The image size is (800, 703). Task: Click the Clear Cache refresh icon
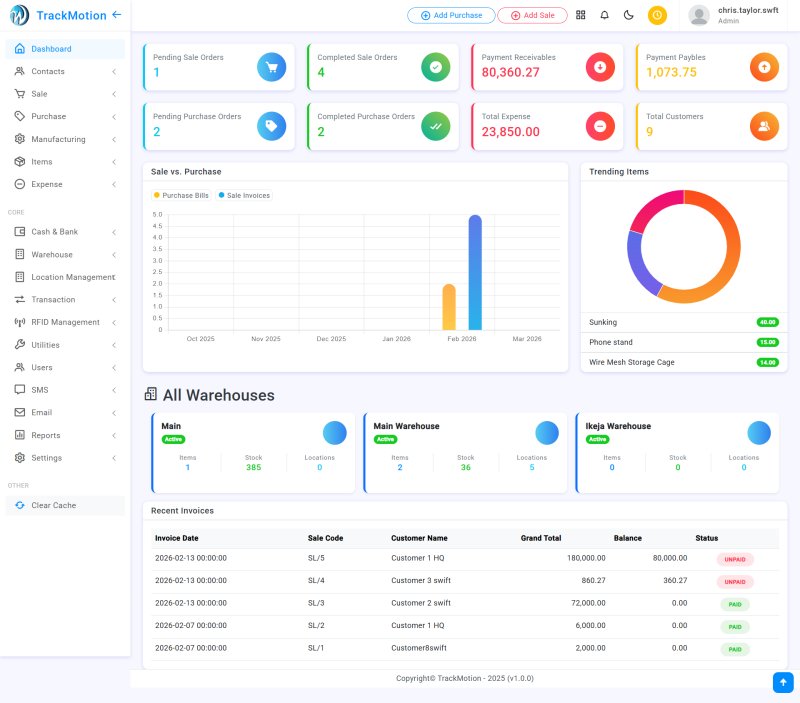[18, 505]
